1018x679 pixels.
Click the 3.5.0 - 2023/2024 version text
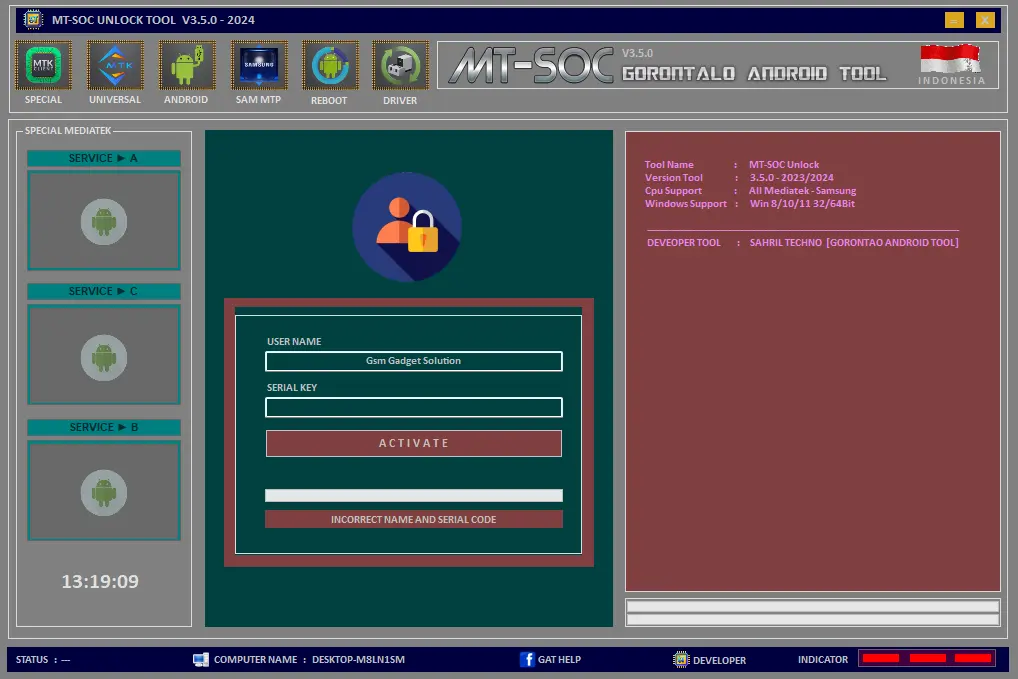[x=791, y=178]
